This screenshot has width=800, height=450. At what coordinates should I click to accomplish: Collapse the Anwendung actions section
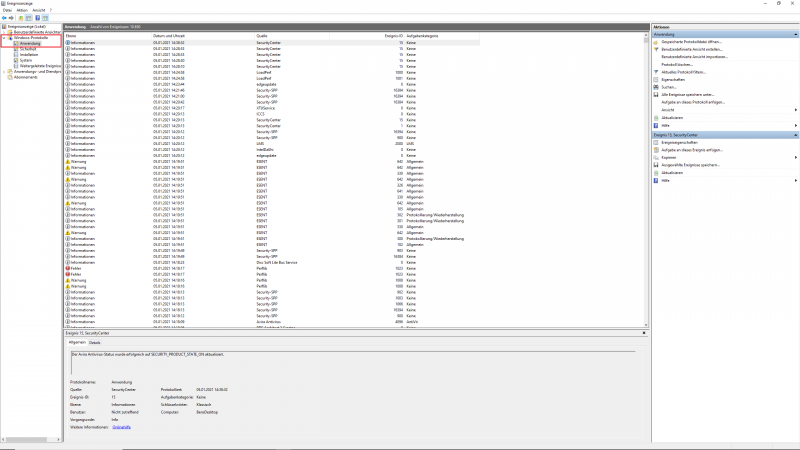click(795, 34)
